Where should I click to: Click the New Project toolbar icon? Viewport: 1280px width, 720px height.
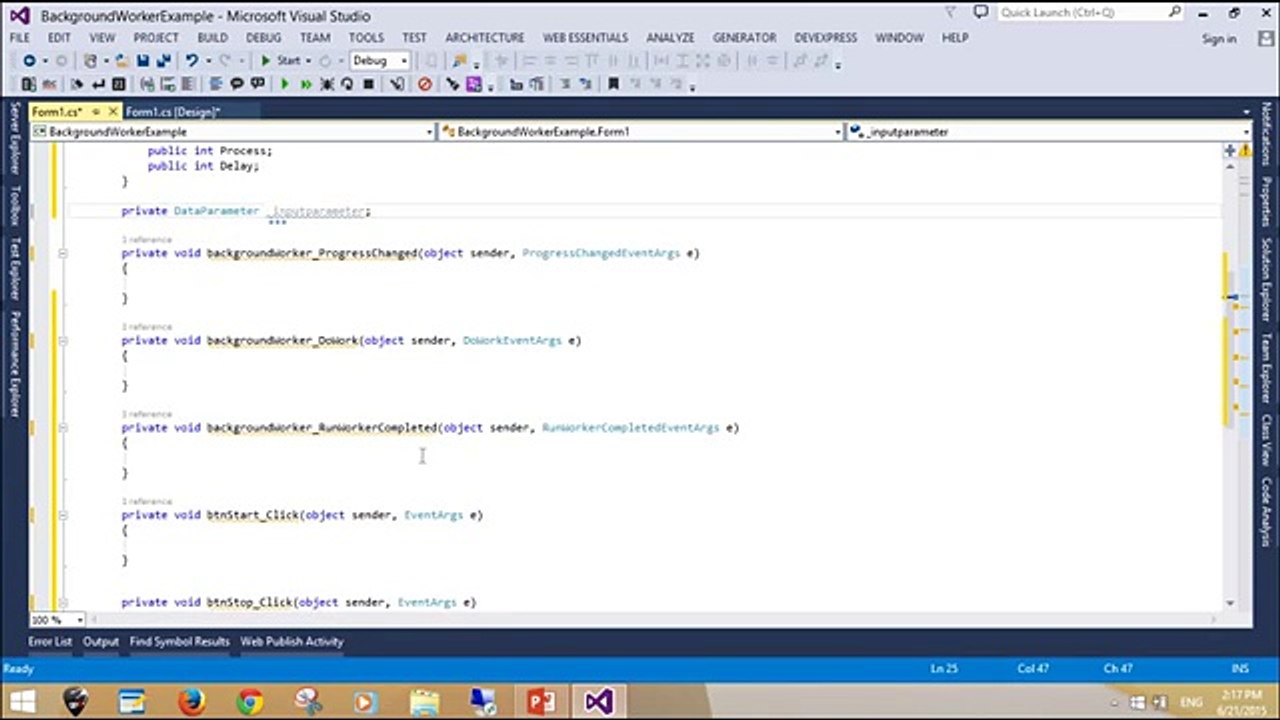90,61
